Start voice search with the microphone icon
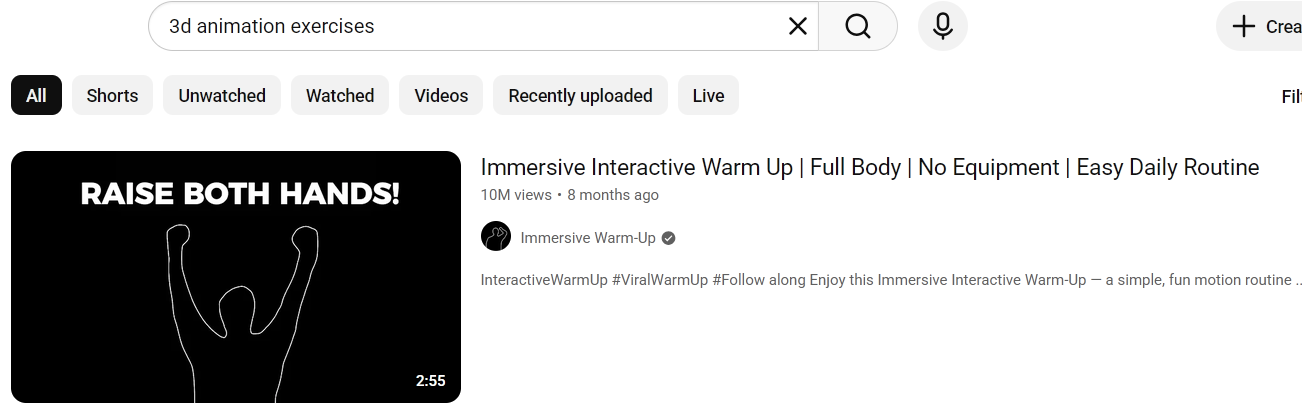 point(943,26)
